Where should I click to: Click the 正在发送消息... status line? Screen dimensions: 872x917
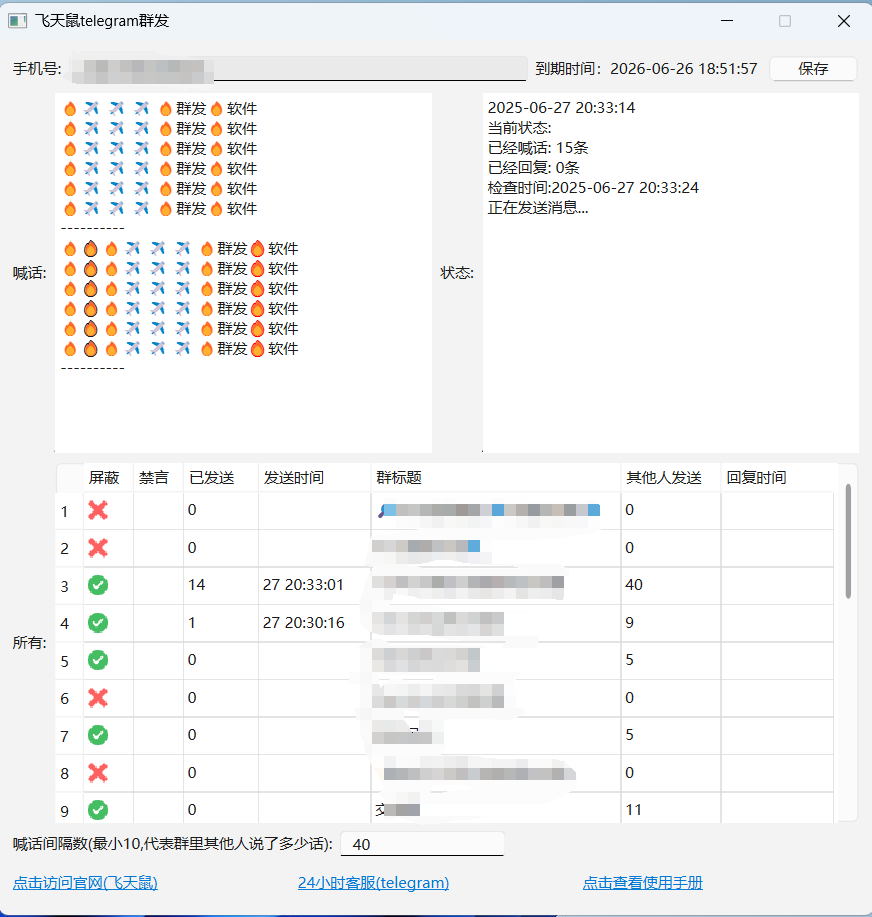coord(538,208)
